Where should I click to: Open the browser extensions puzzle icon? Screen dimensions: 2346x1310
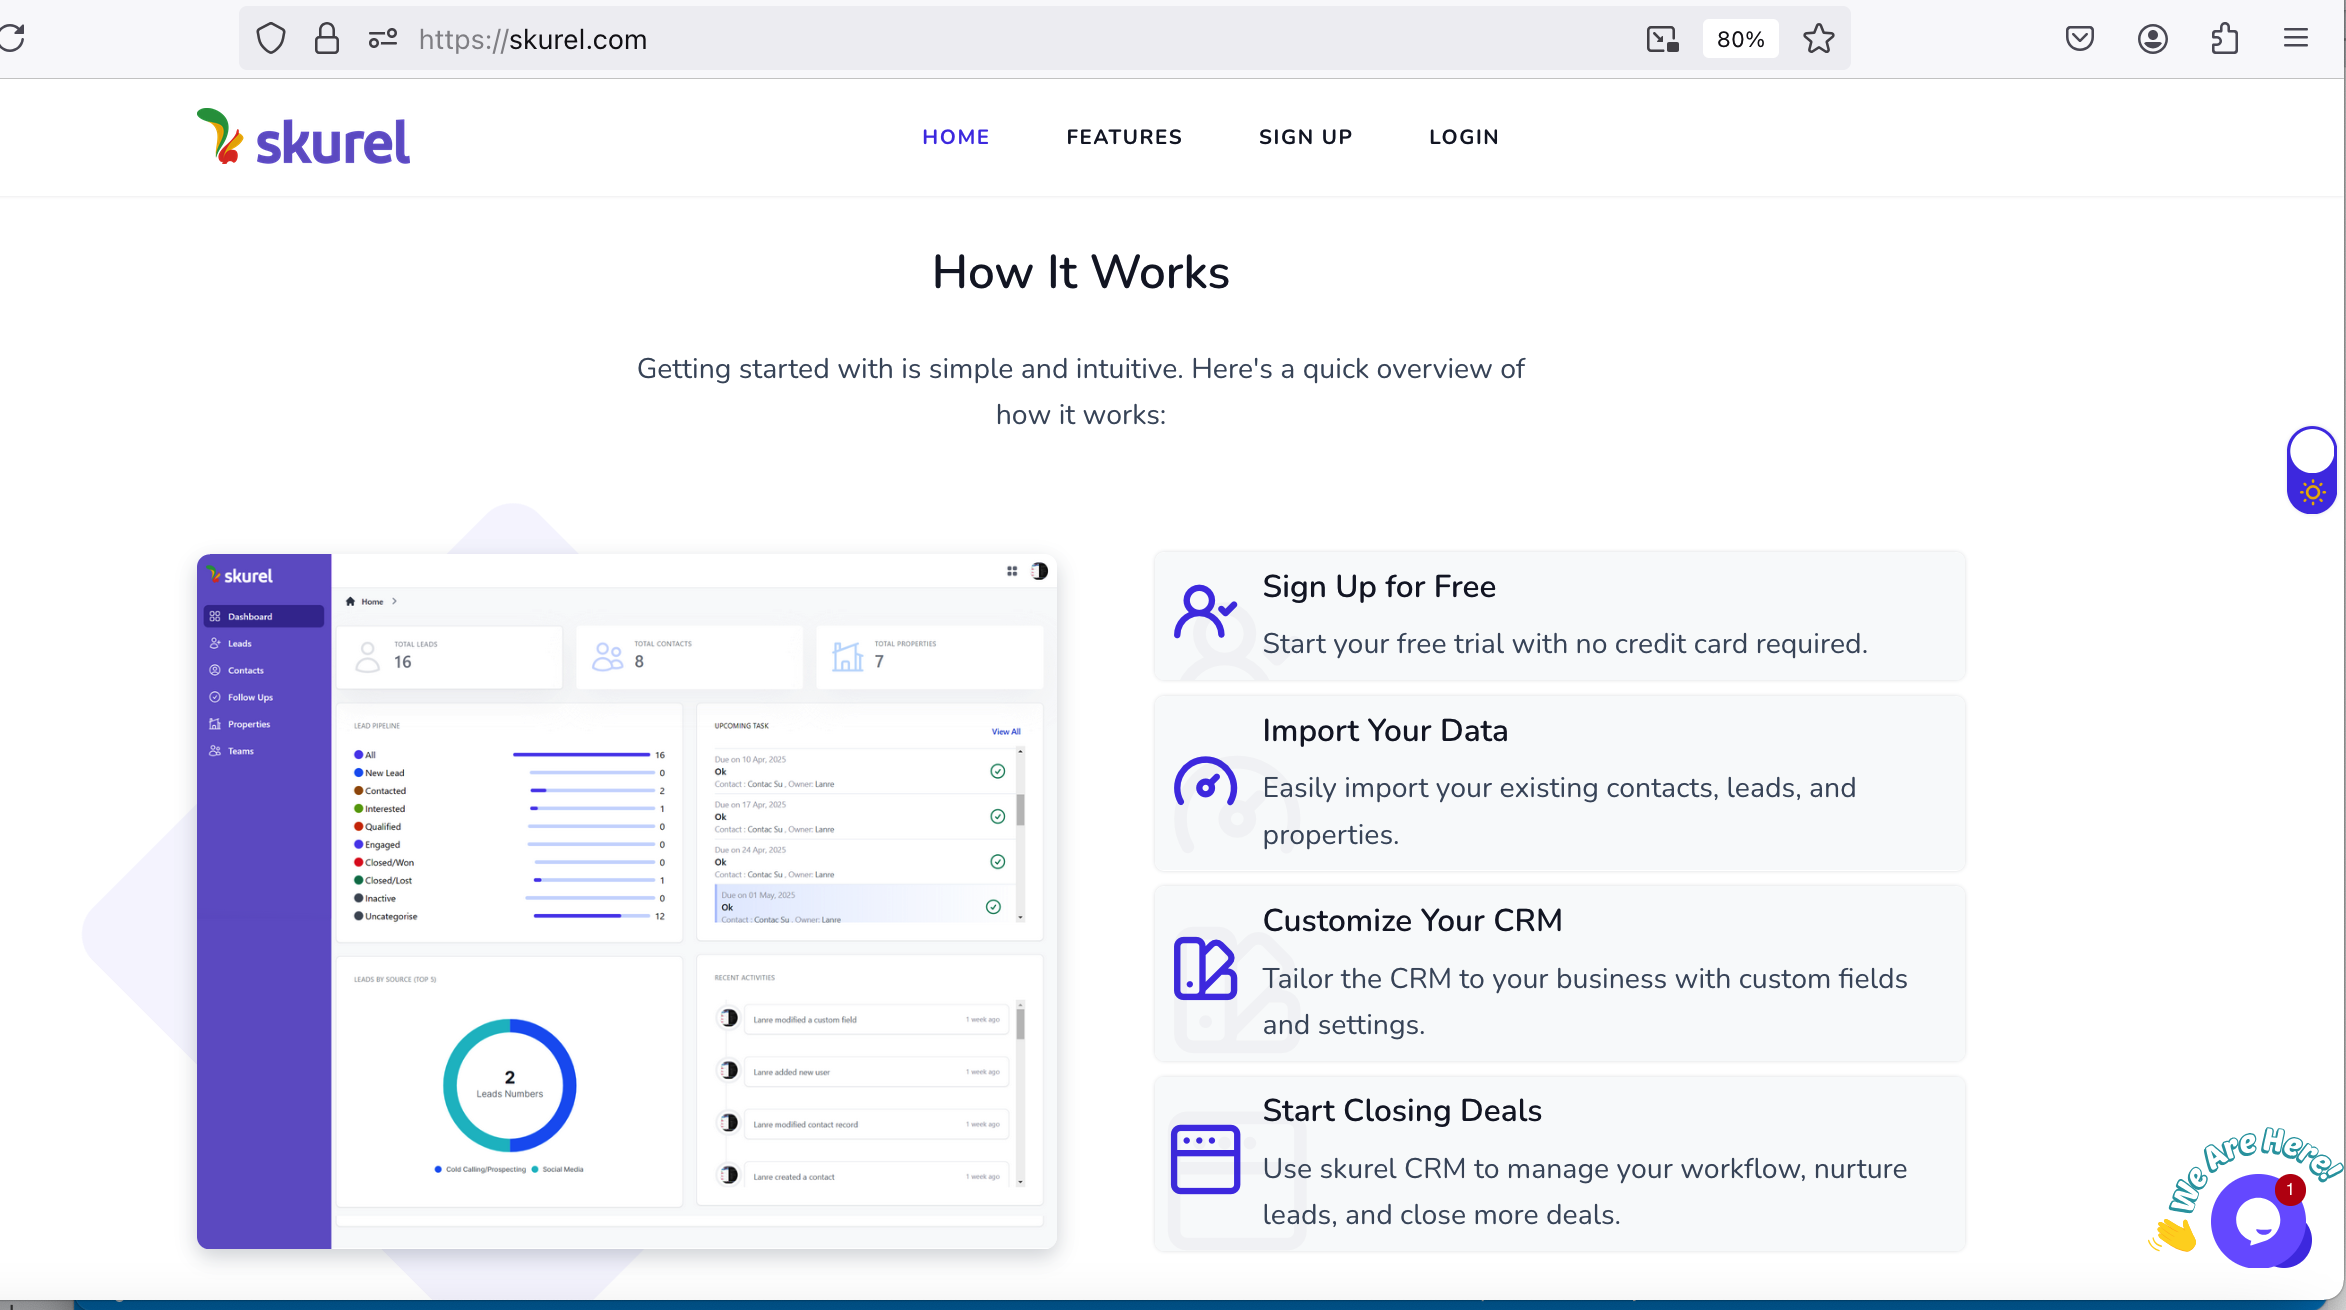coord(2225,39)
